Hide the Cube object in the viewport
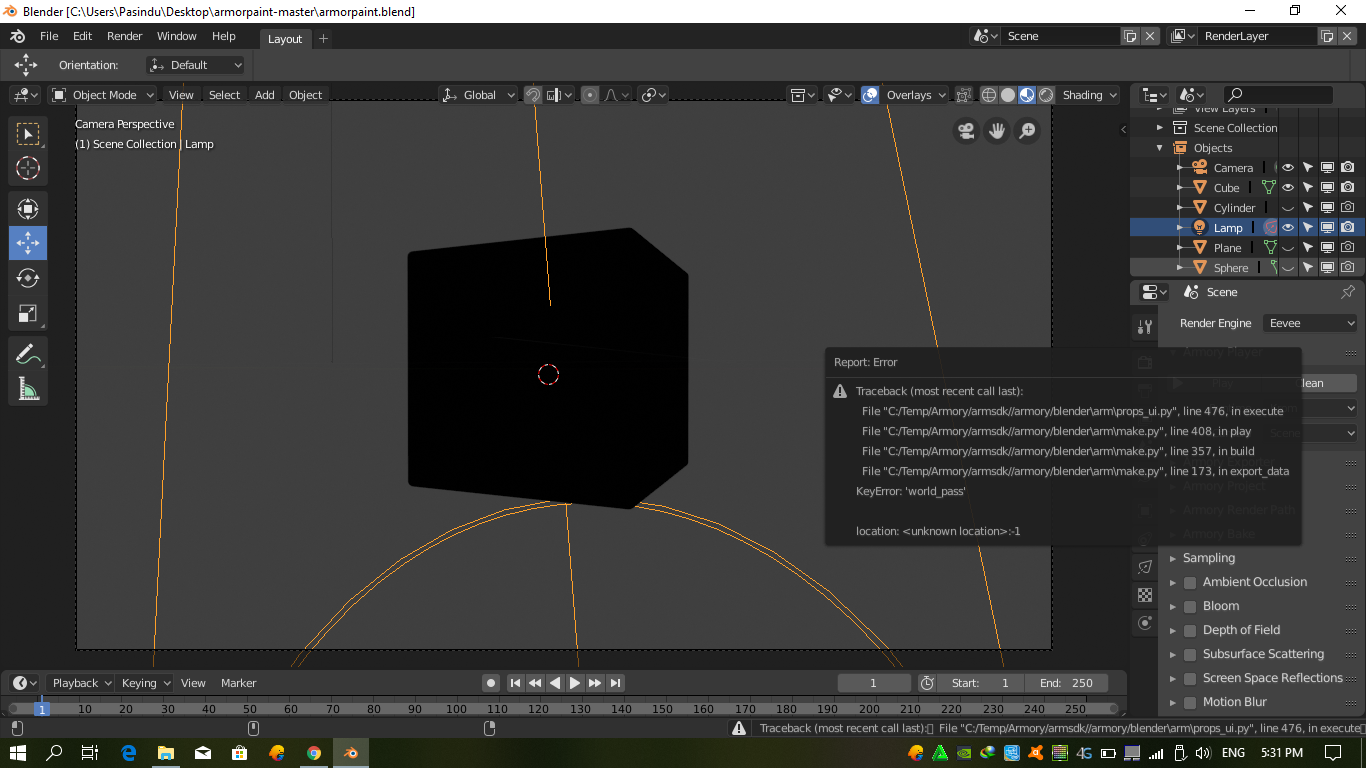The width and height of the screenshot is (1366, 768). coord(1287,187)
